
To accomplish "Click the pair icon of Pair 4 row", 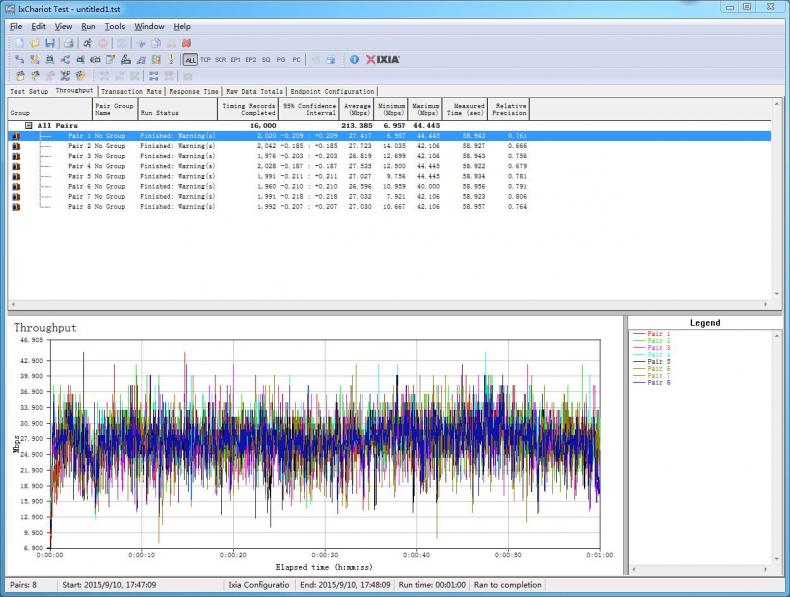I will click(16, 166).
